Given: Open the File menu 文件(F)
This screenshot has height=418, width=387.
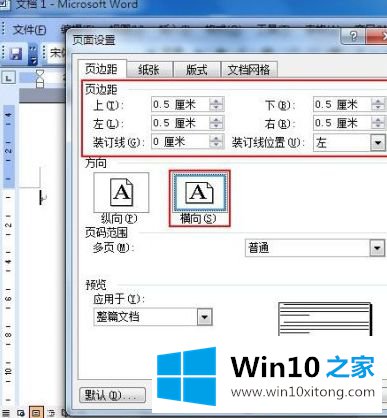Looking at the screenshot, I should pos(29,30).
